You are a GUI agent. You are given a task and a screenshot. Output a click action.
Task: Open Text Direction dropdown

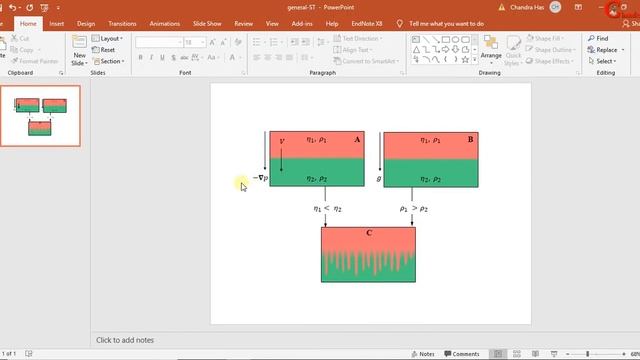click(x=358, y=38)
